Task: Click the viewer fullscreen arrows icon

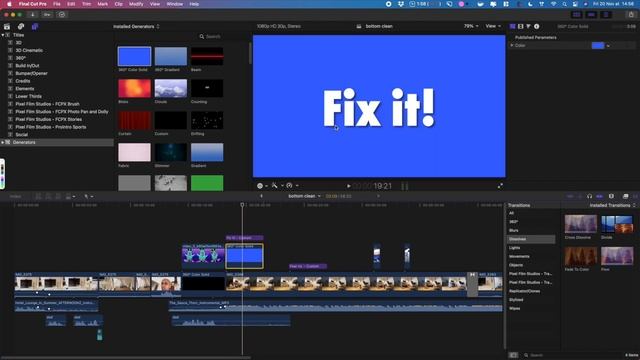Action: 500,186
